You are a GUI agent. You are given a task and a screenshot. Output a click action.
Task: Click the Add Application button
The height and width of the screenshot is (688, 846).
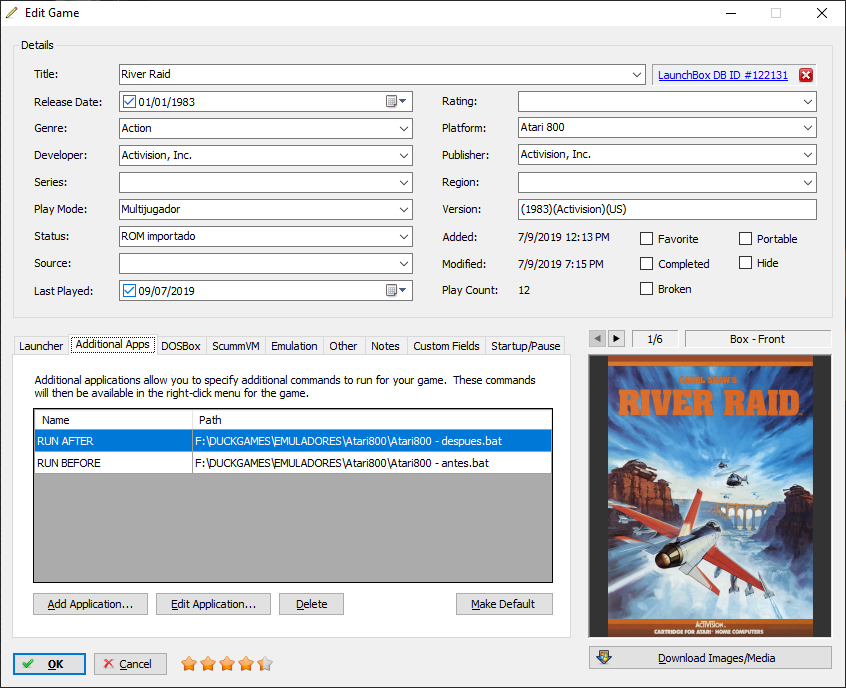(90, 604)
